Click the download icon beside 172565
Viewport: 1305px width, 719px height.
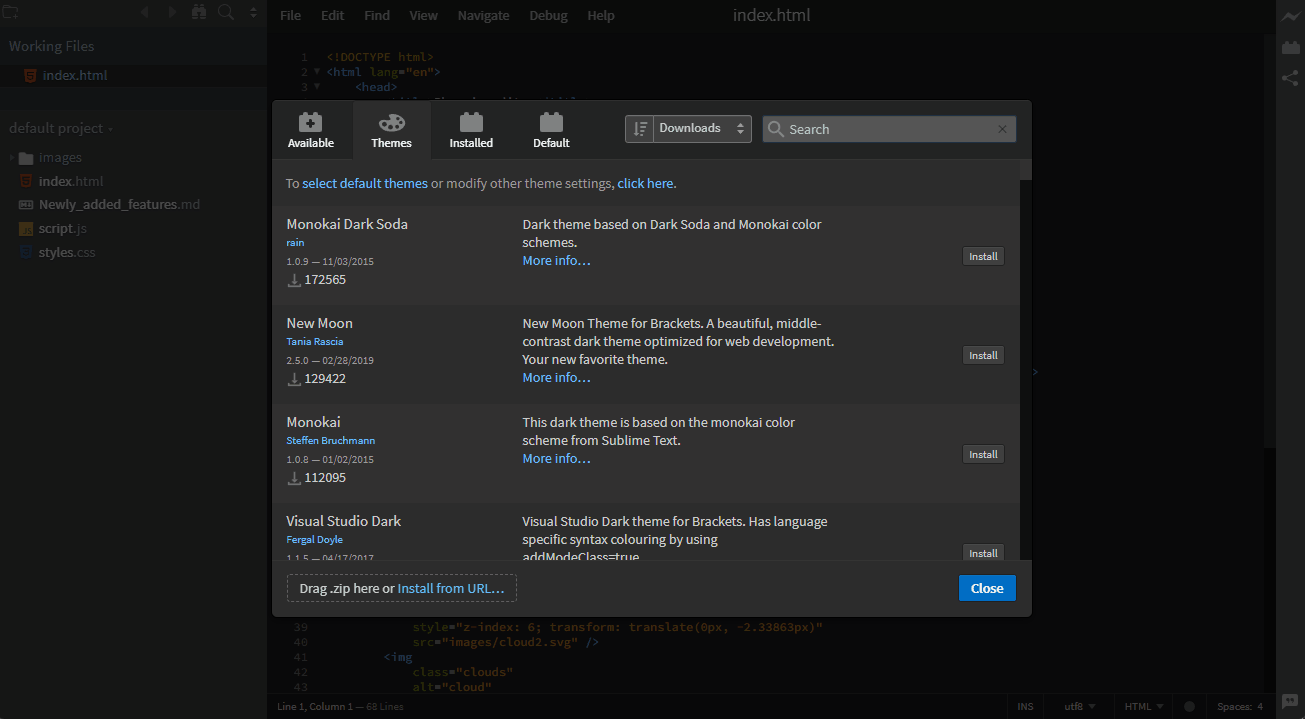tap(294, 280)
